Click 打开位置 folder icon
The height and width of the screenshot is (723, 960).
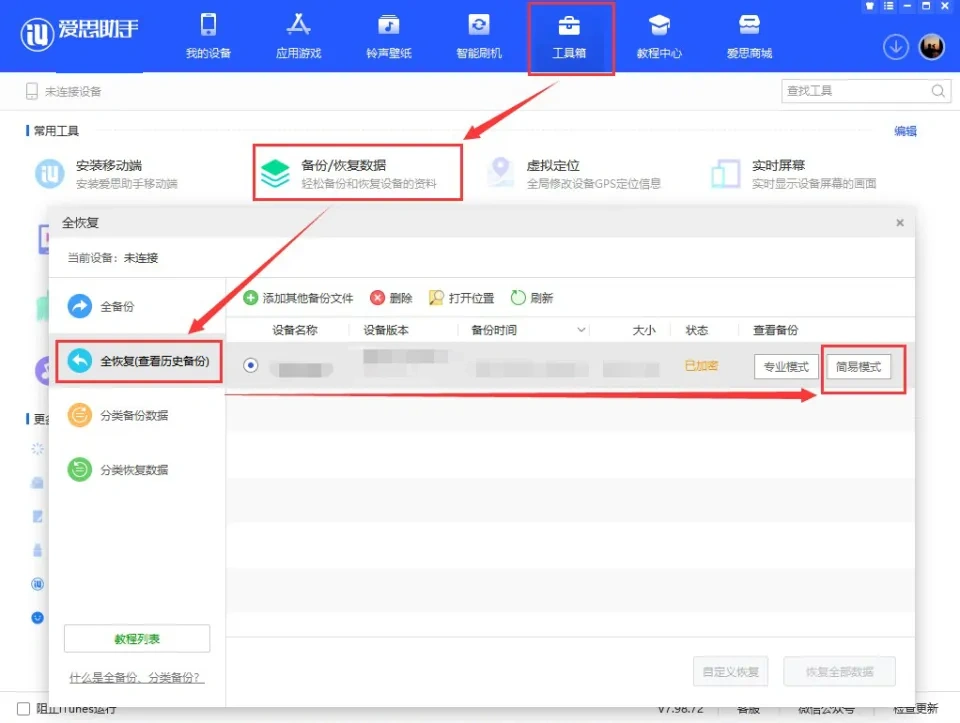[x=436, y=298]
